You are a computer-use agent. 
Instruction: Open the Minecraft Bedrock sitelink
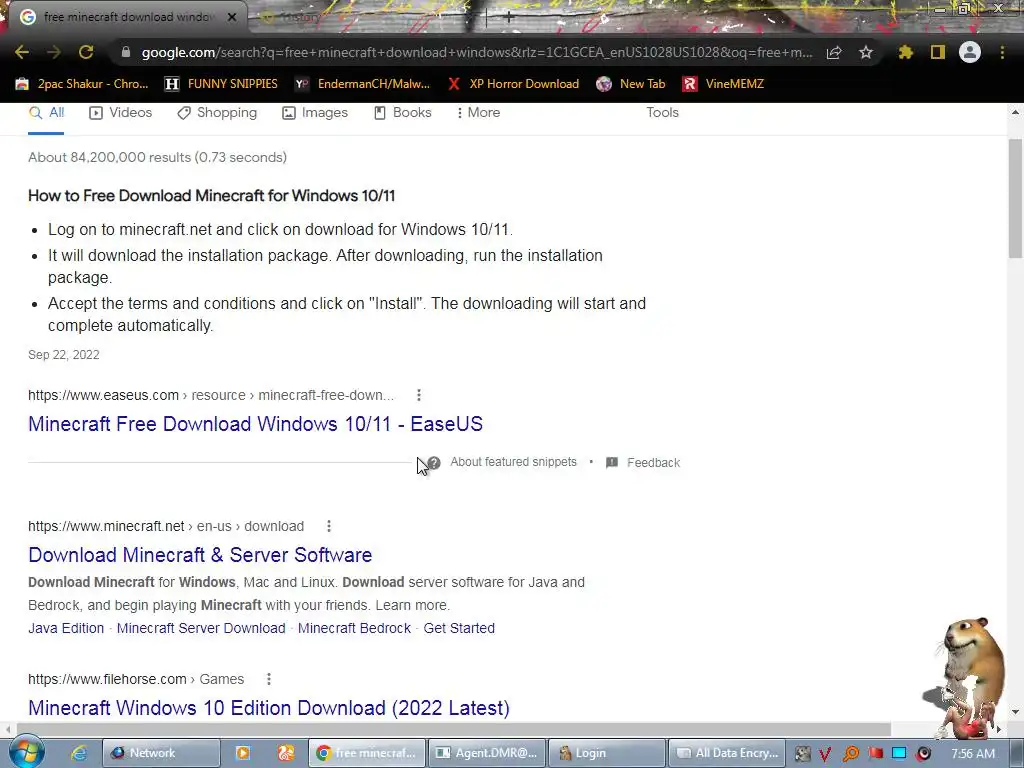(354, 628)
